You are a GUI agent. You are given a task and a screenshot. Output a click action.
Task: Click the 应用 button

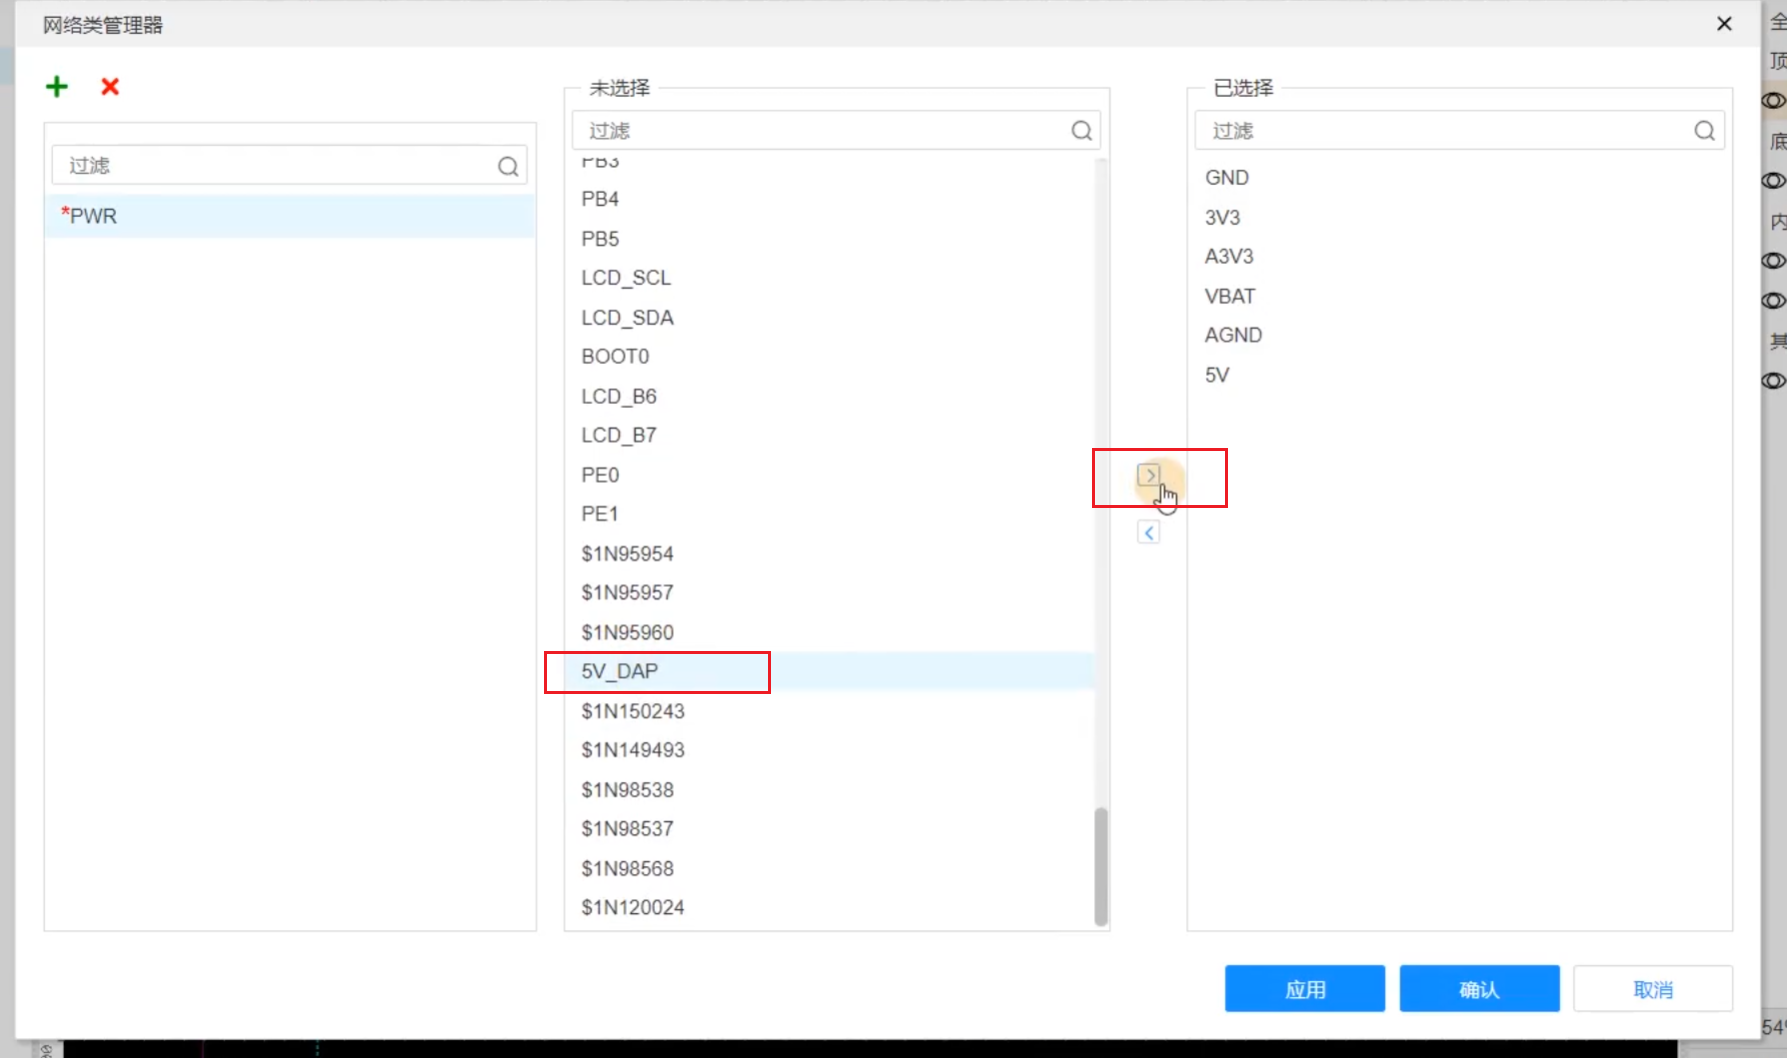point(1304,989)
